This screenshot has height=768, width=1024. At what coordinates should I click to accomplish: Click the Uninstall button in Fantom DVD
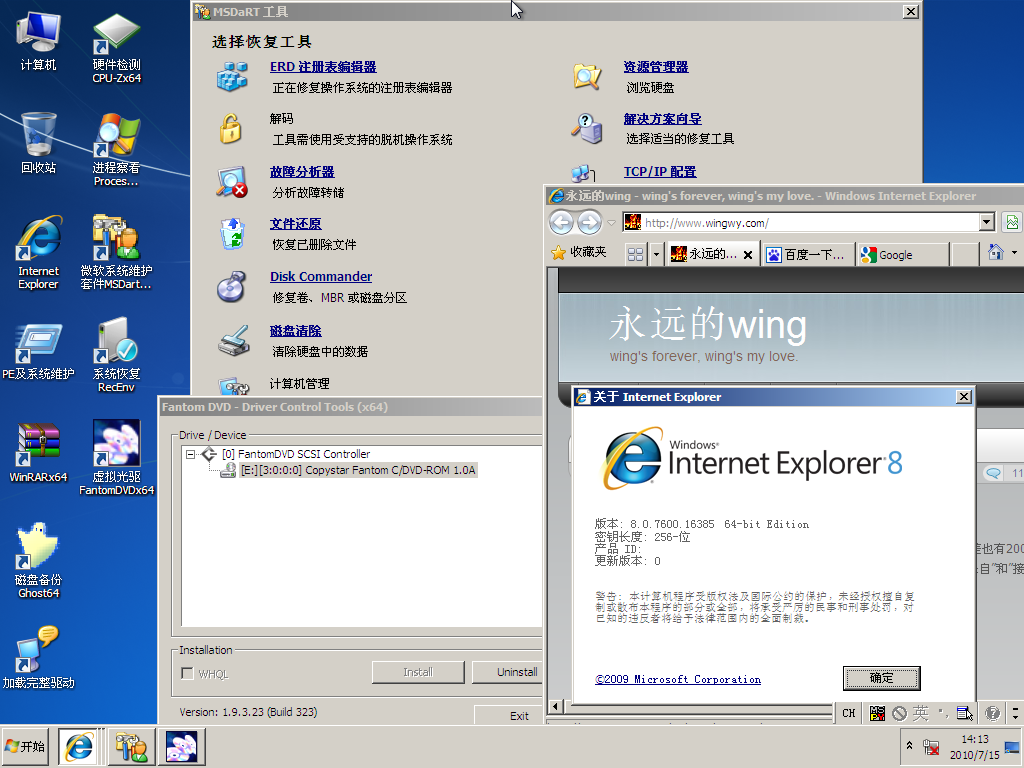[508, 672]
